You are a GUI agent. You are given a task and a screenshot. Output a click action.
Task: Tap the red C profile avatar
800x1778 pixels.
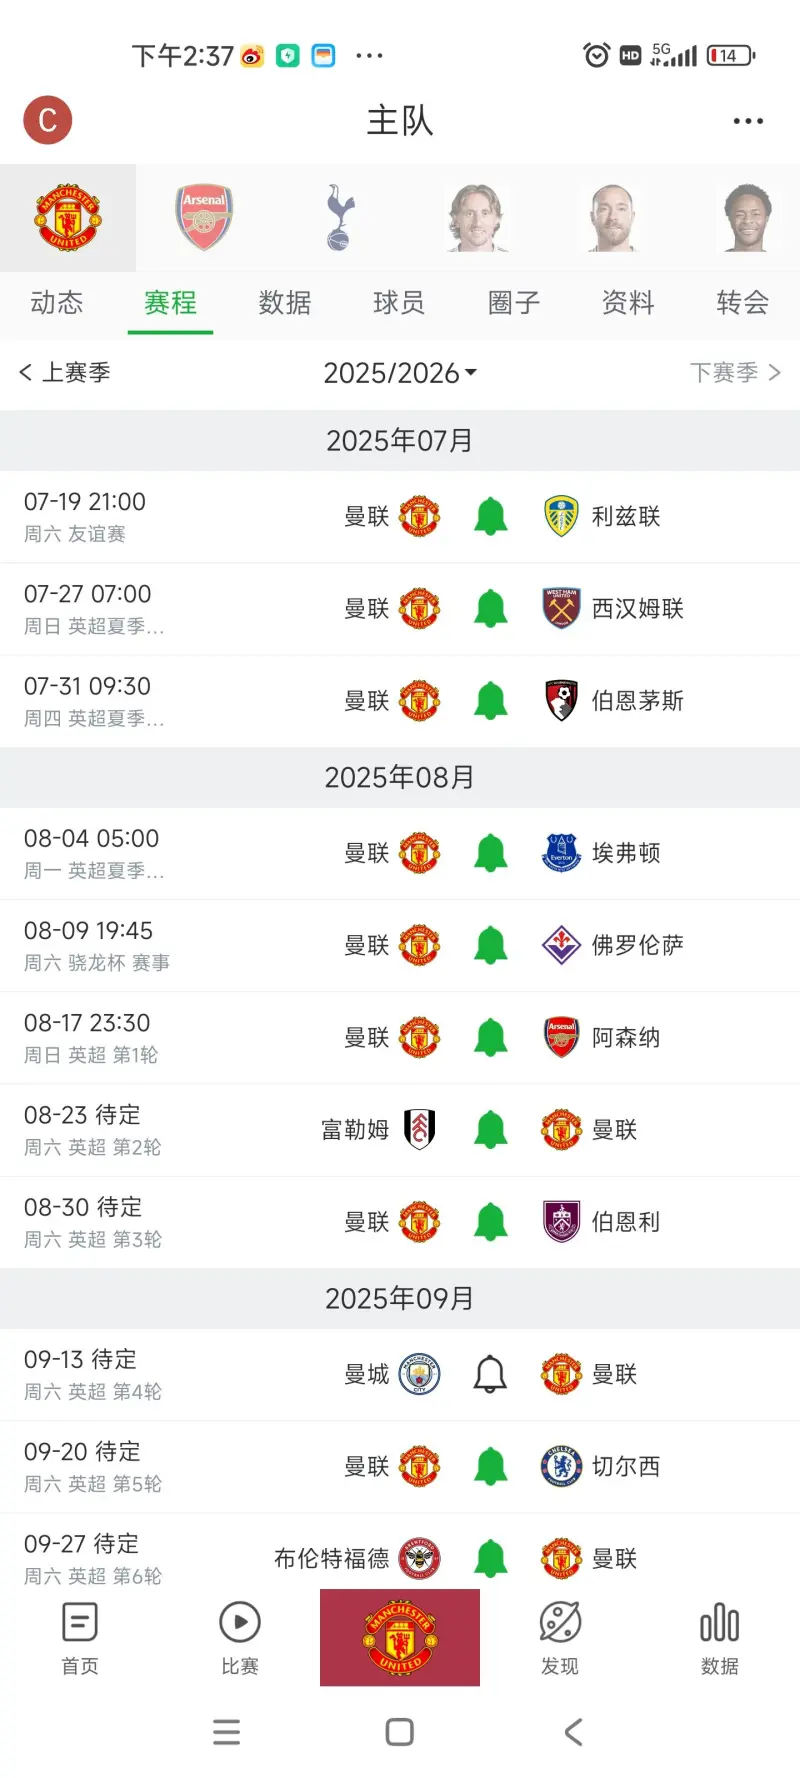(x=48, y=121)
